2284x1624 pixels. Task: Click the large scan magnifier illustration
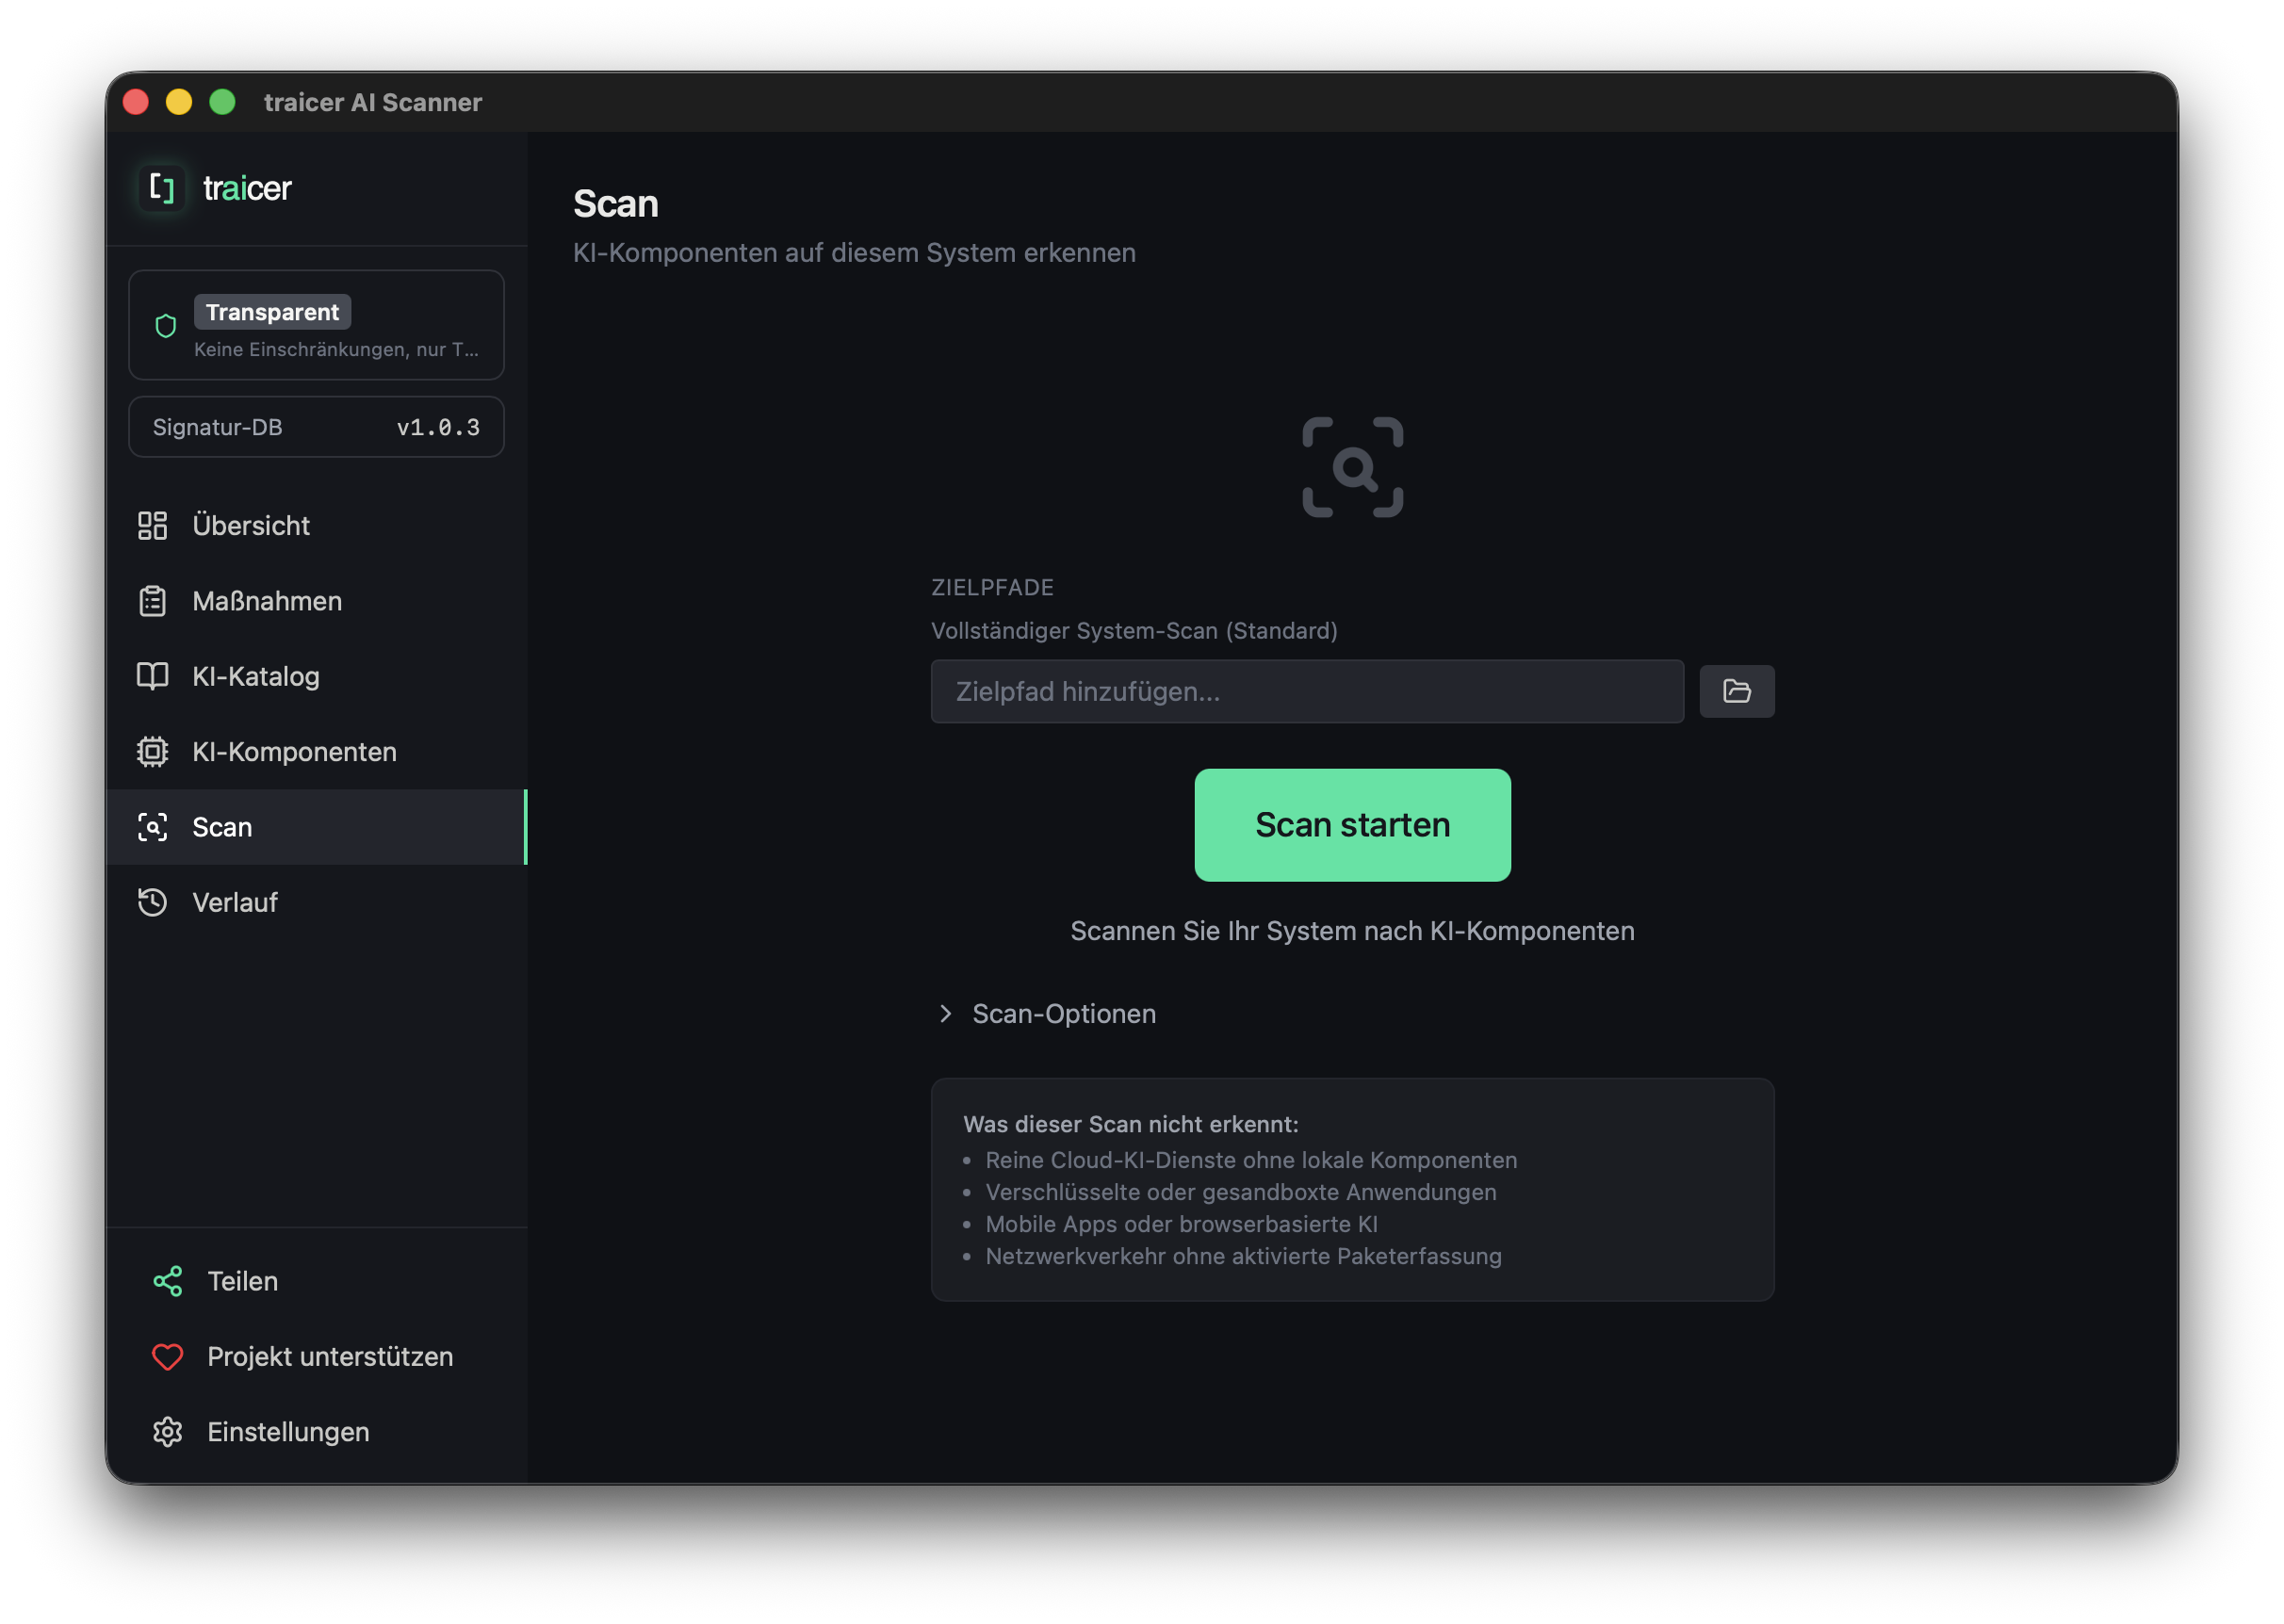(1353, 468)
